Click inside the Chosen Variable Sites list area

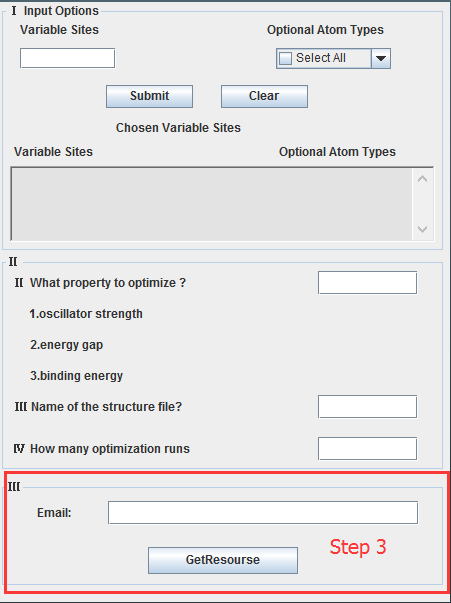pos(211,204)
